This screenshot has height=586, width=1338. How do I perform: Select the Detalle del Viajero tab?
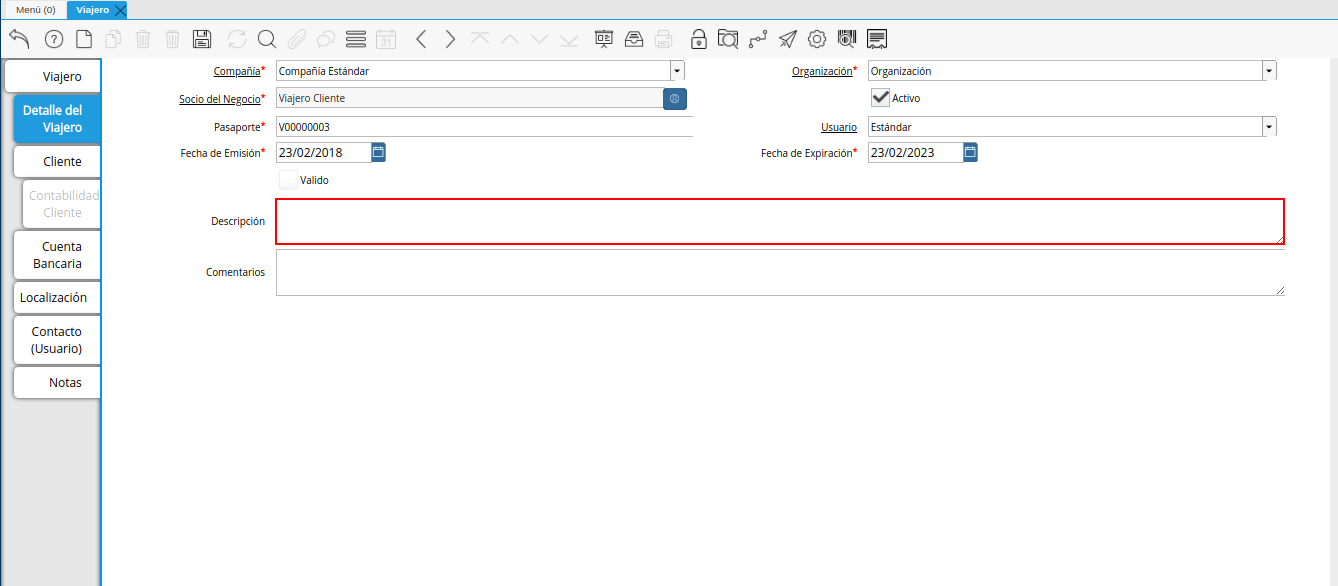pyautogui.click(x=57, y=119)
